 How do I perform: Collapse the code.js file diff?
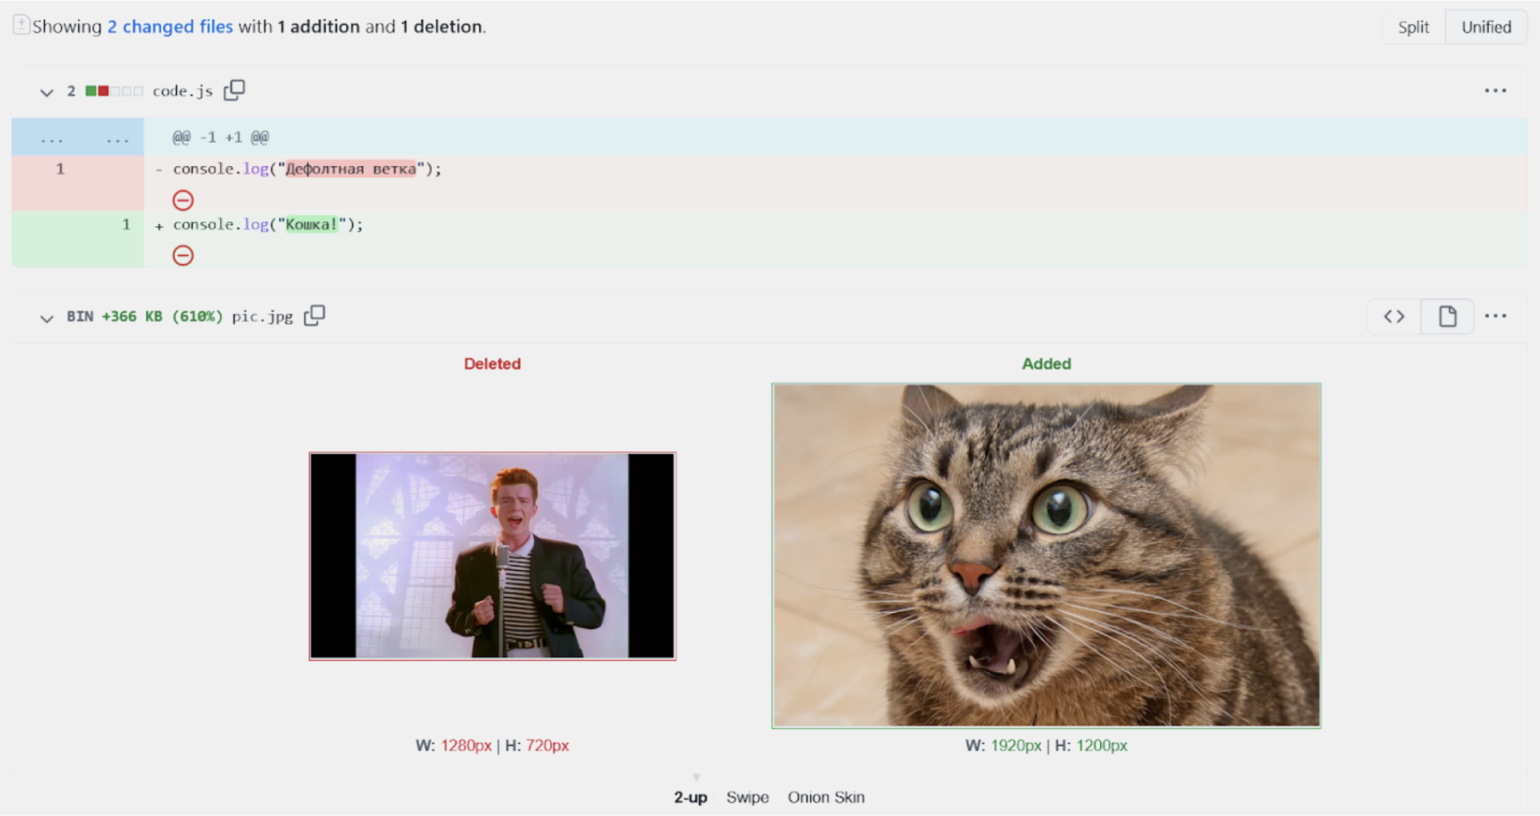[46, 92]
